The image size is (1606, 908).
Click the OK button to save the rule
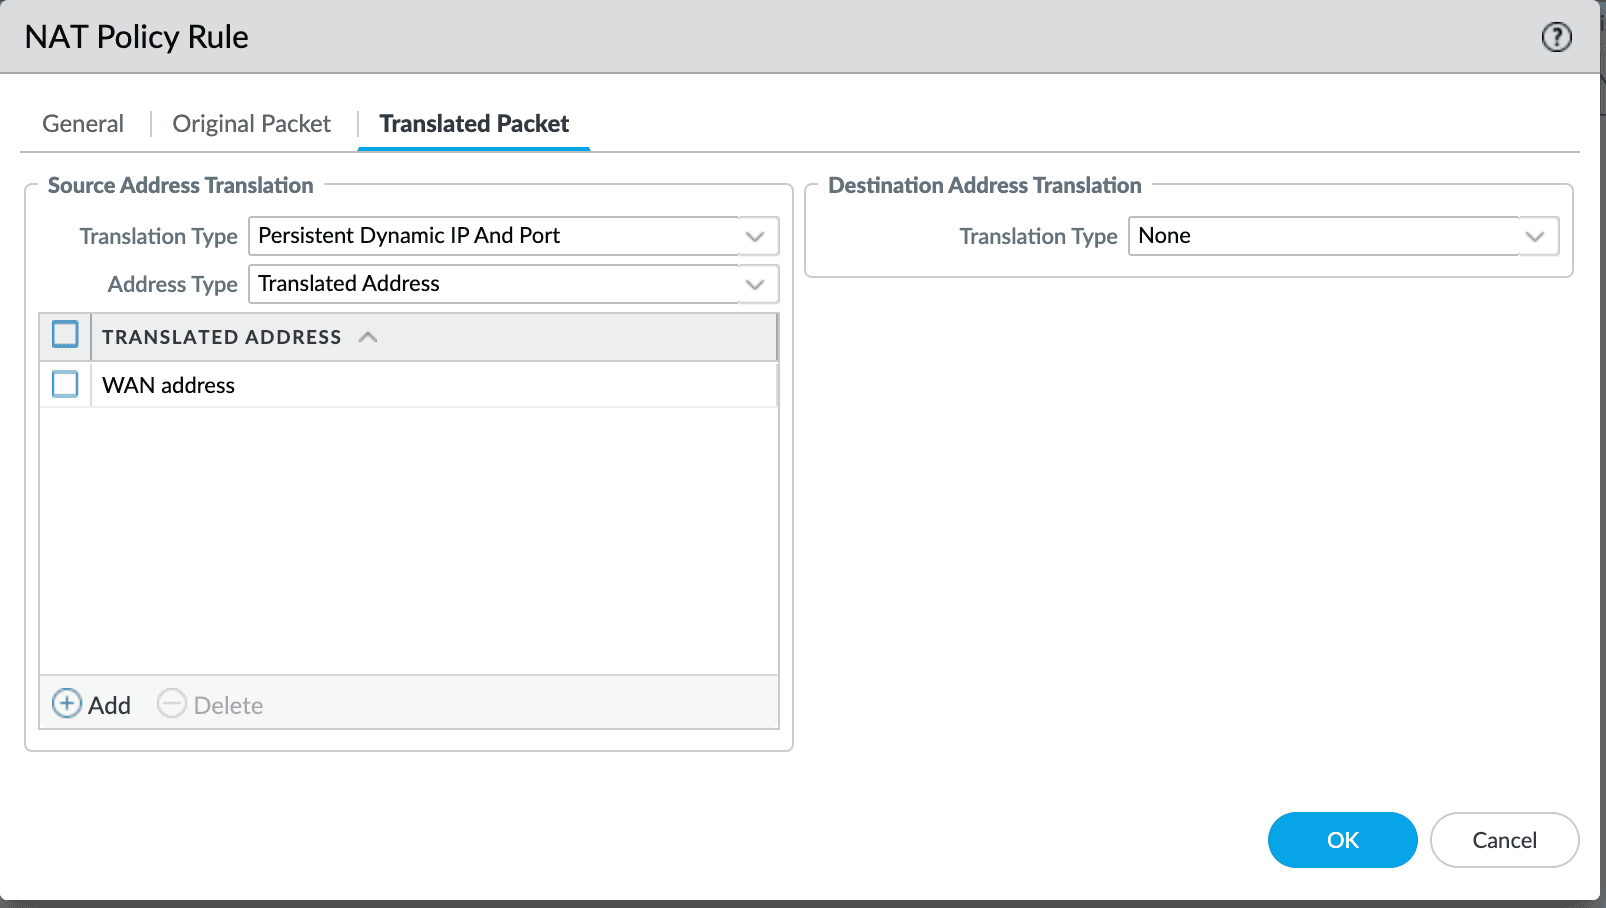click(x=1342, y=840)
